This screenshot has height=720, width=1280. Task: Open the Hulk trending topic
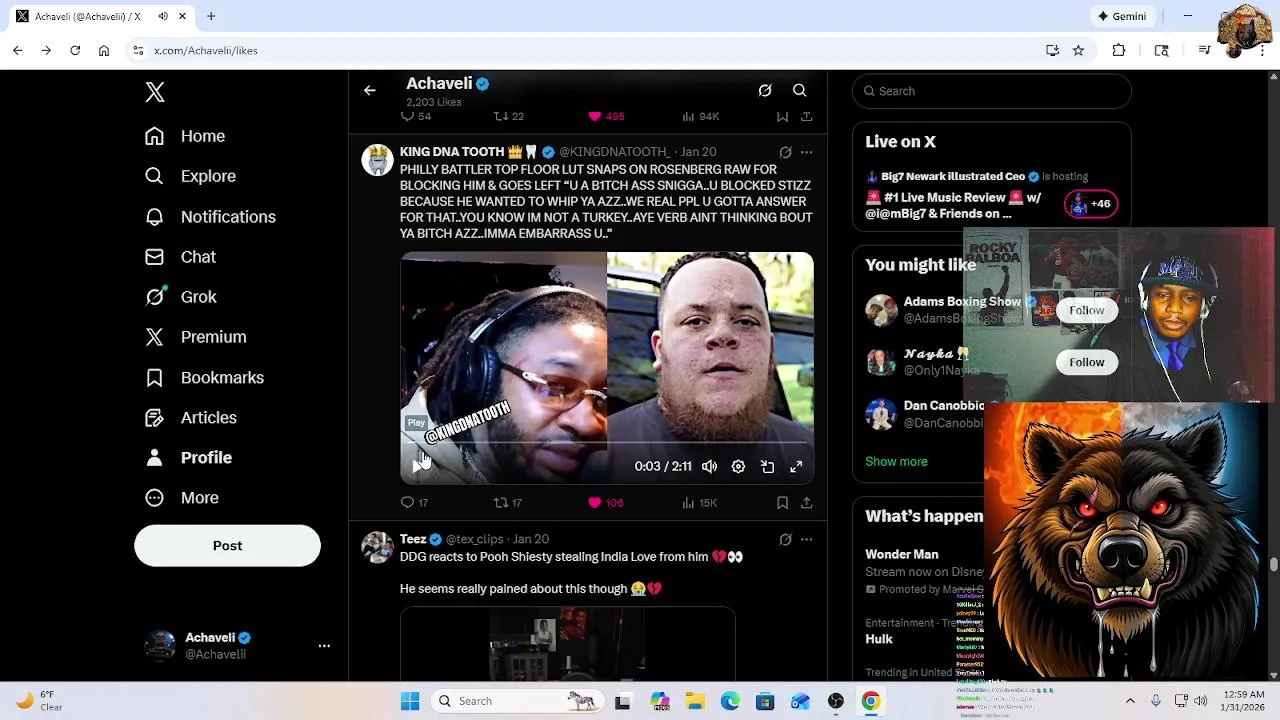[x=879, y=639]
